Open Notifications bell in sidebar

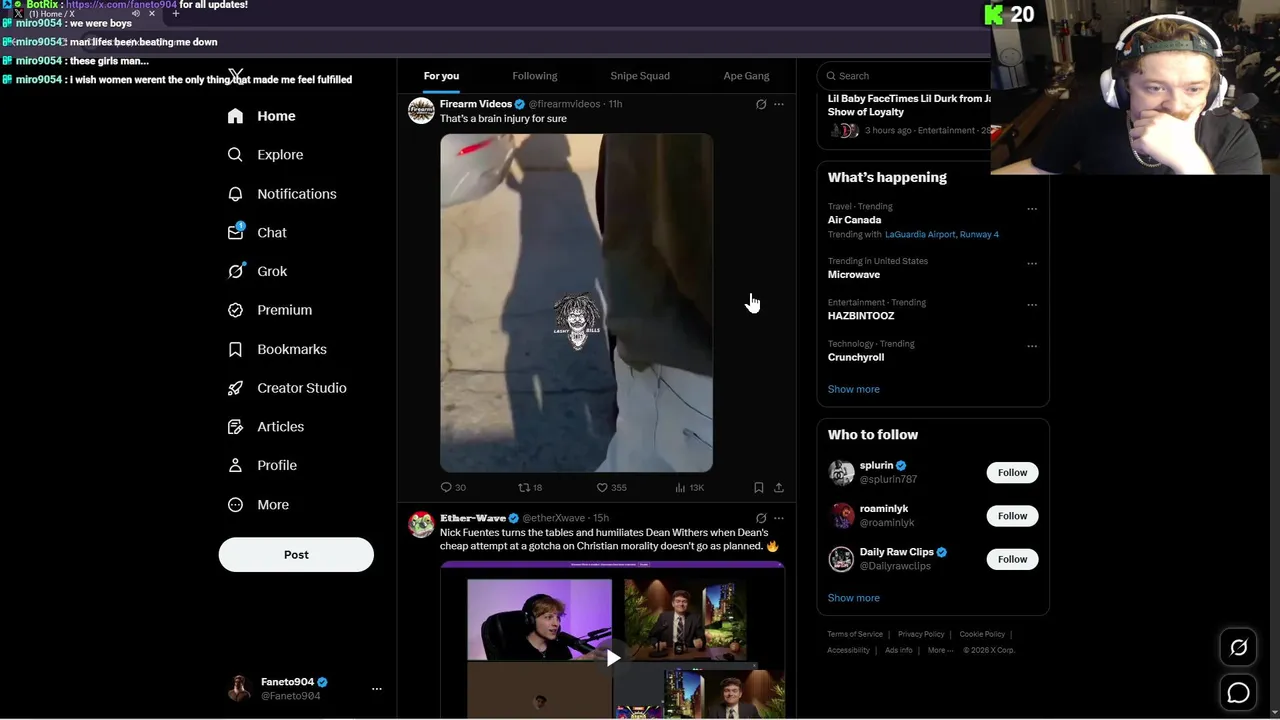tap(282, 194)
